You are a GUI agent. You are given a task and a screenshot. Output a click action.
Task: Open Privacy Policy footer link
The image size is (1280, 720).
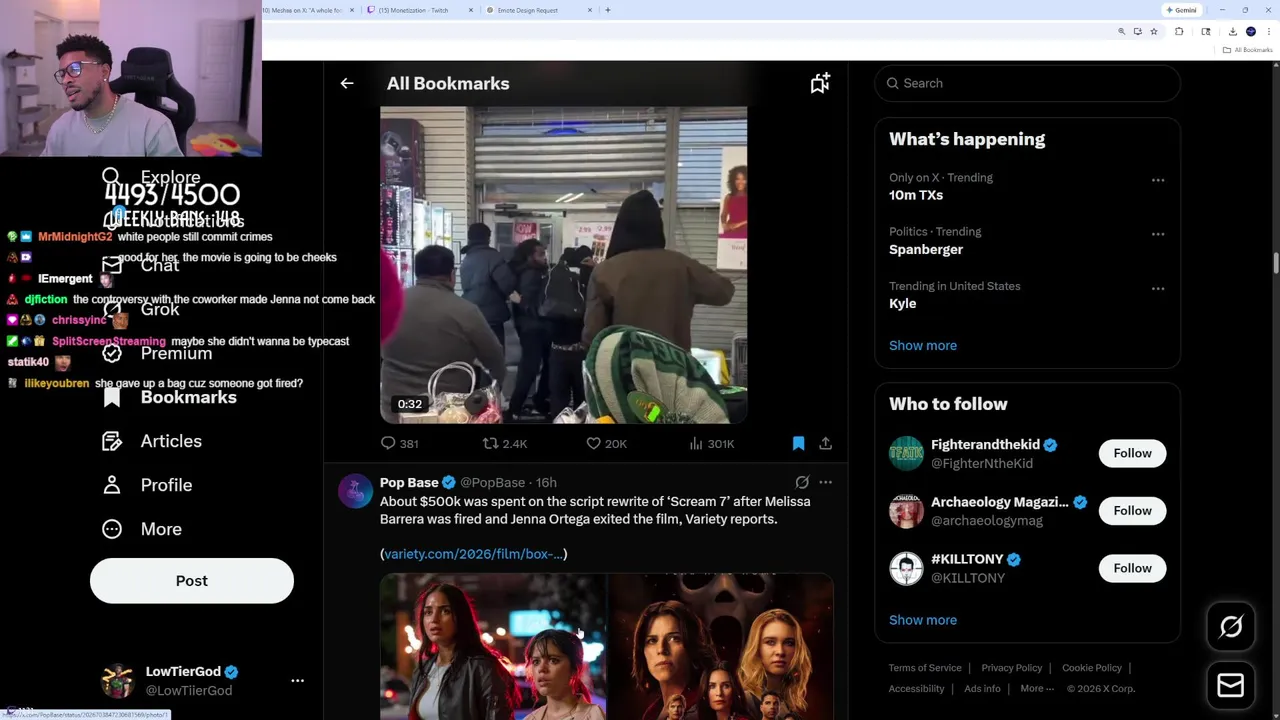pyautogui.click(x=1012, y=668)
